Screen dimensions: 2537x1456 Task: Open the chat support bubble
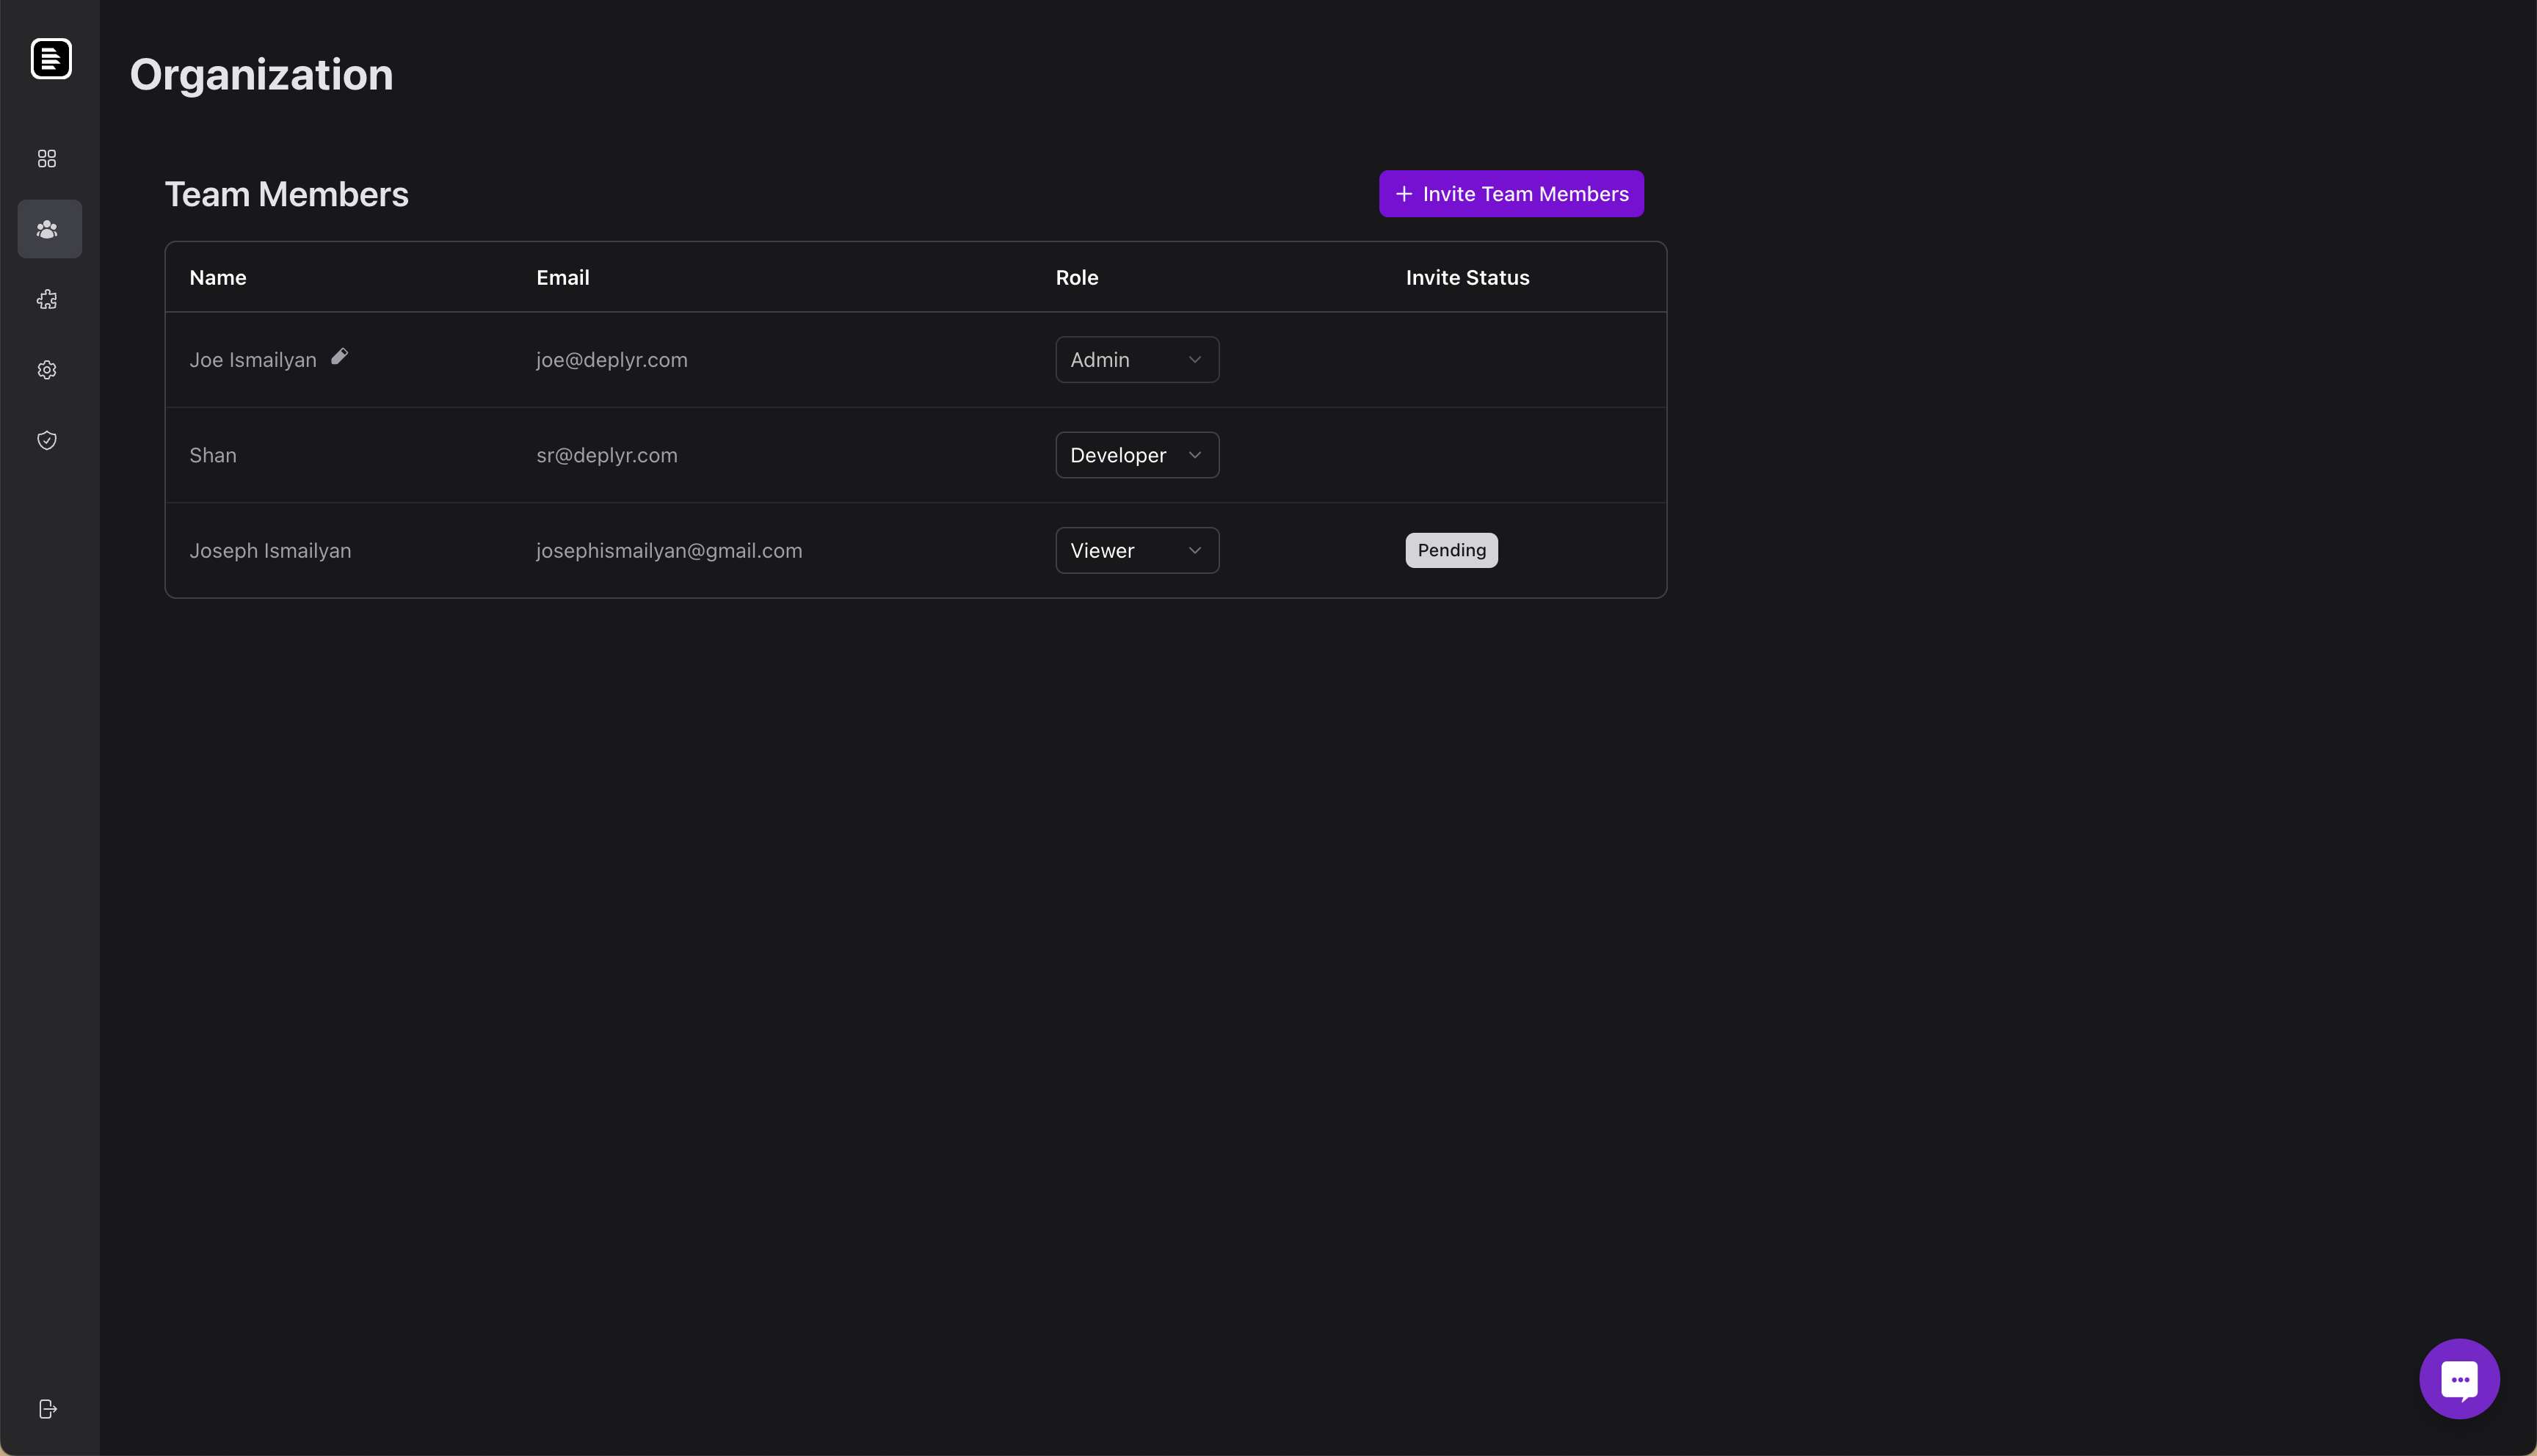[x=2458, y=1379]
